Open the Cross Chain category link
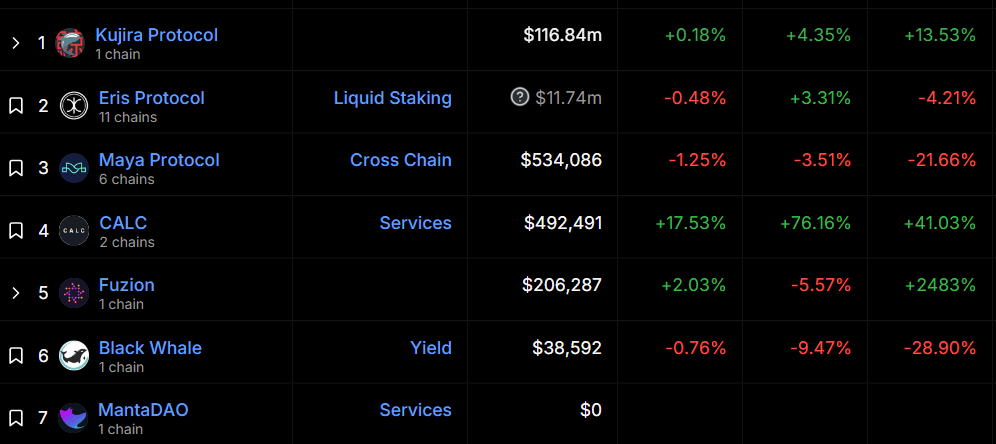The image size is (996, 444). [x=400, y=160]
